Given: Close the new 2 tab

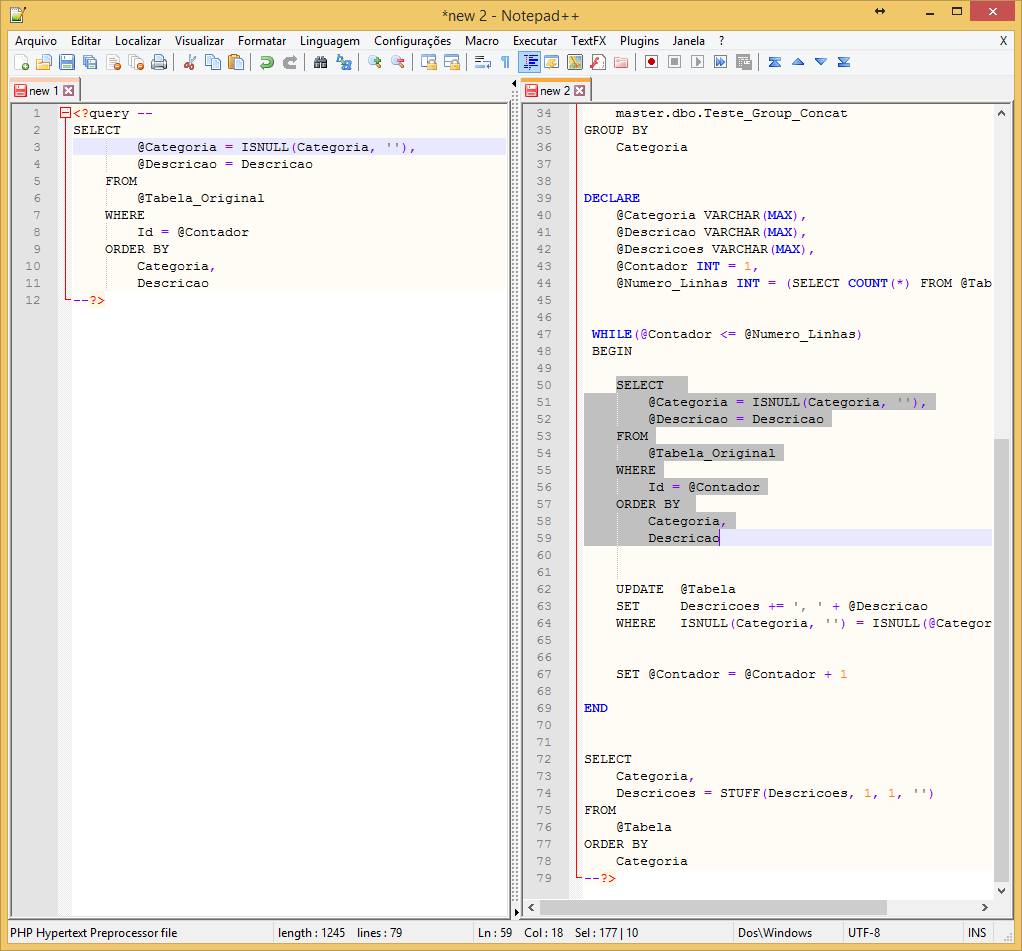Looking at the screenshot, I should (579, 91).
